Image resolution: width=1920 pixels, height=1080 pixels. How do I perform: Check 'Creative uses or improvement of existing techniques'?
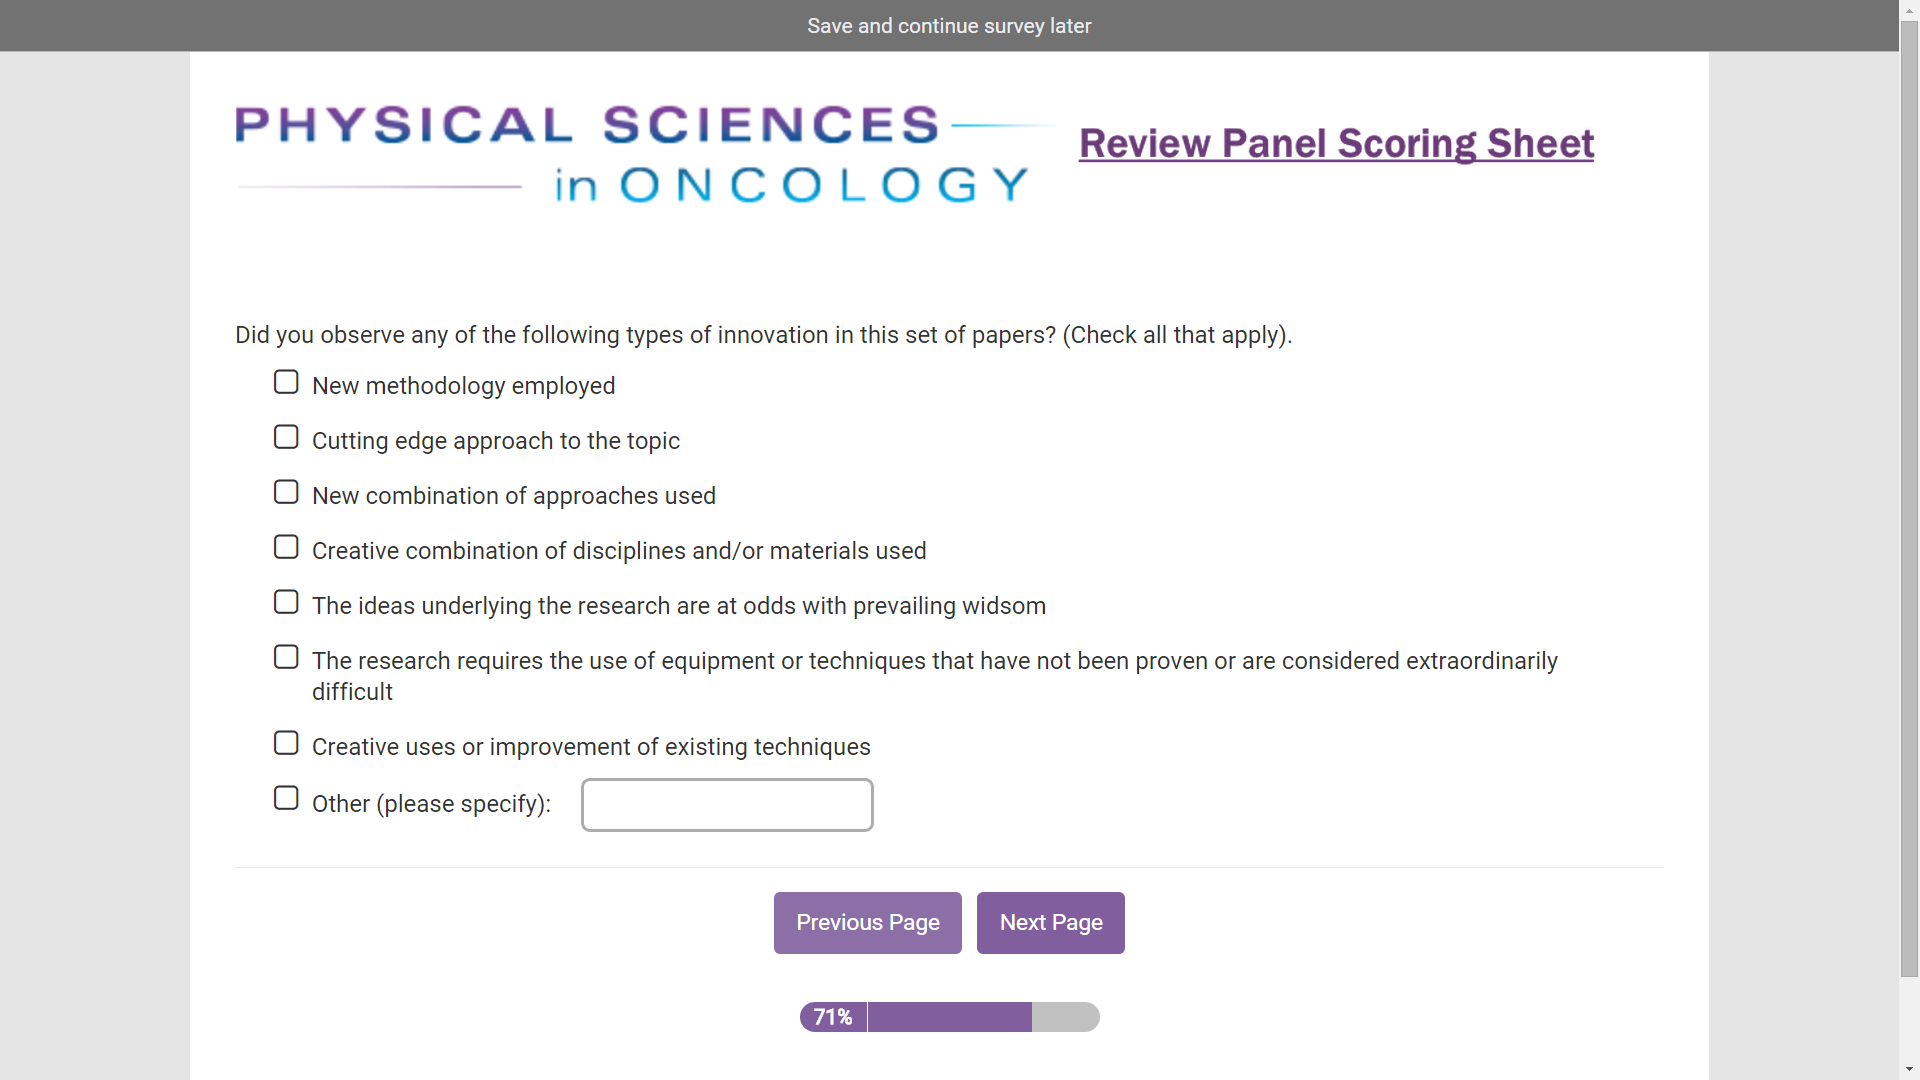click(286, 744)
